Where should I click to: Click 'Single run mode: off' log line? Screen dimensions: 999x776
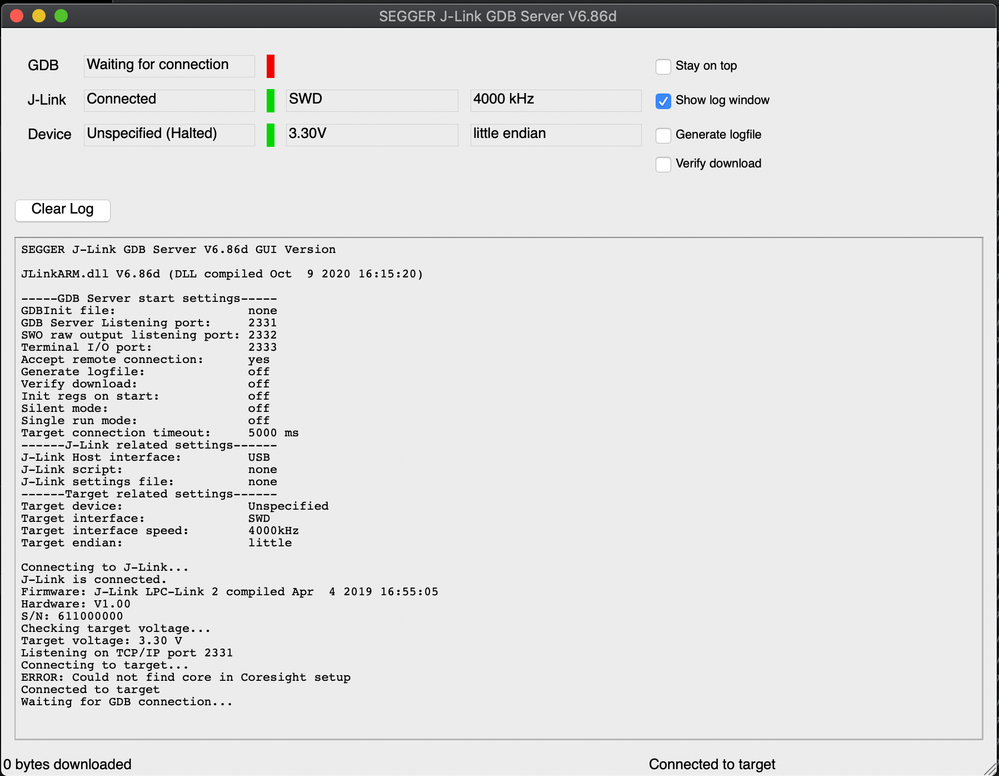coord(145,420)
